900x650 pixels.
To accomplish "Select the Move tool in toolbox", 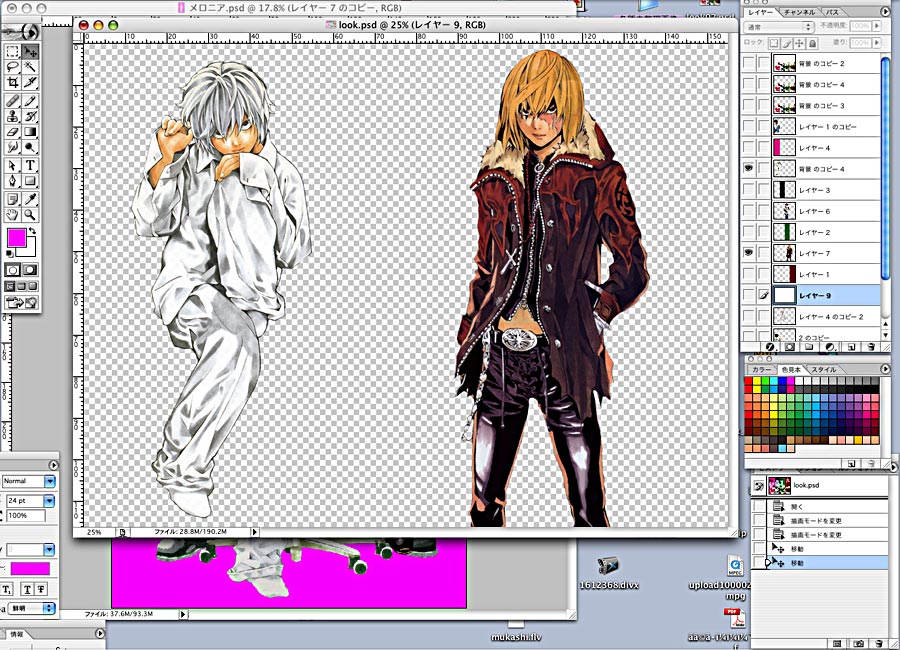I will (x=30, y=51).
